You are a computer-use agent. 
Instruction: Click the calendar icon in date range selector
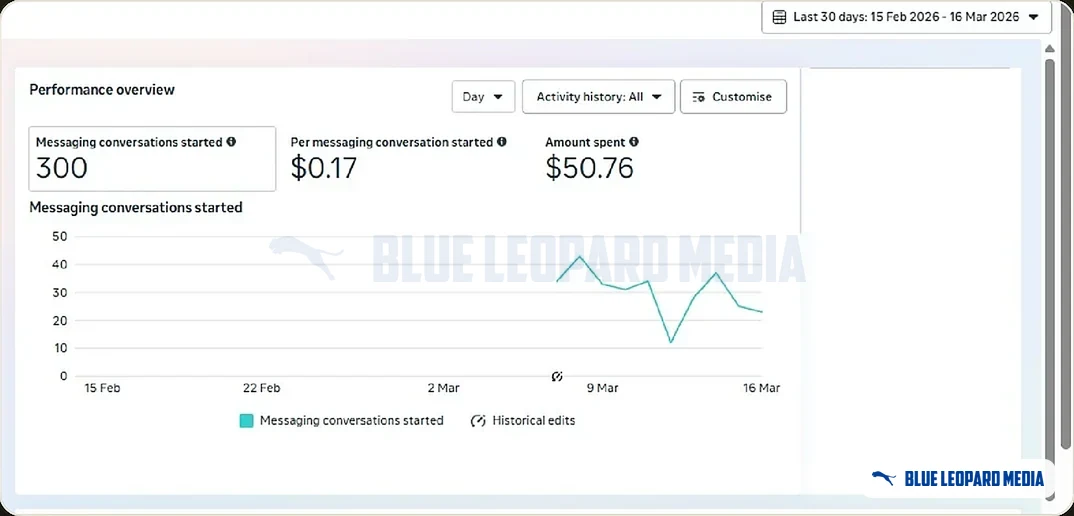779,17
